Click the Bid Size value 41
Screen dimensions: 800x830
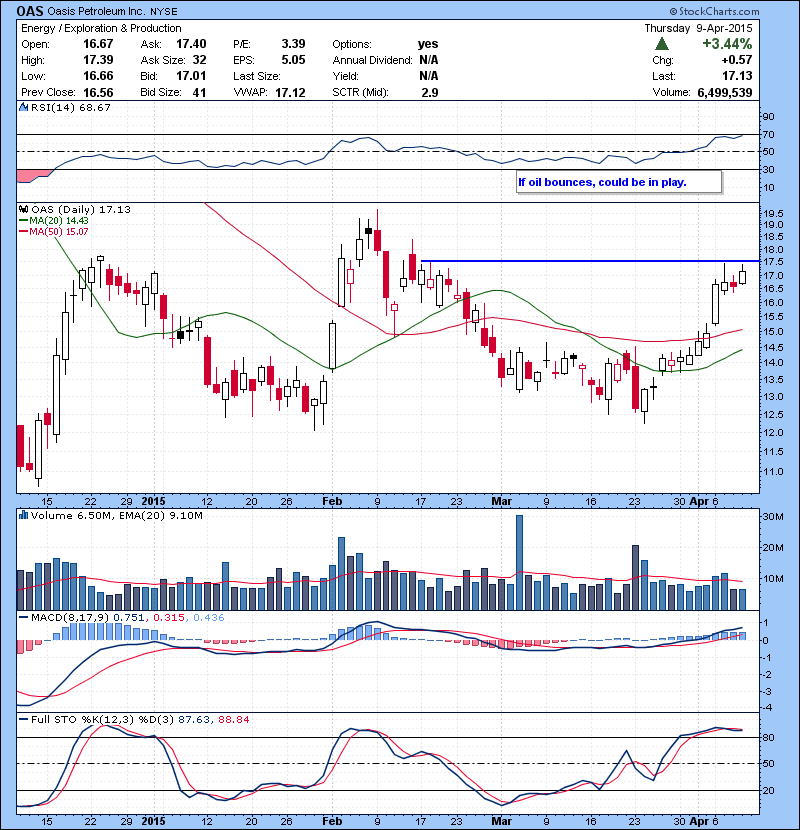(200, 93)
